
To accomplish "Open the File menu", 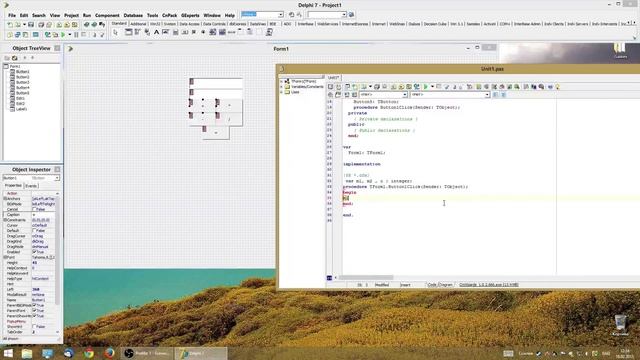I will coord(12,15).
